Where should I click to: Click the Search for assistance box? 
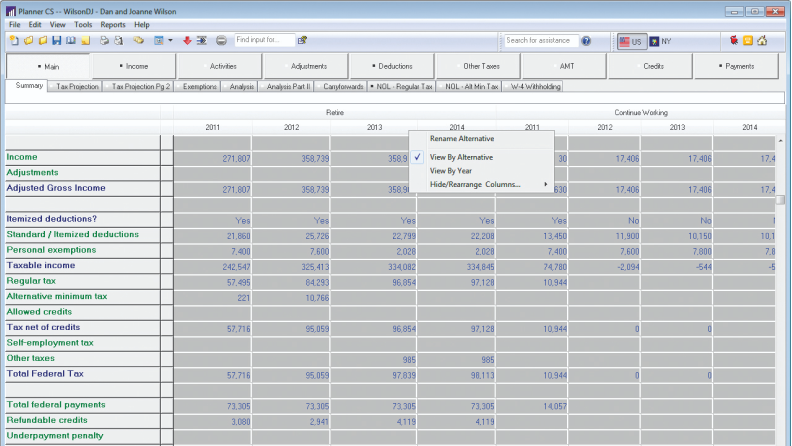pos(541,40)
